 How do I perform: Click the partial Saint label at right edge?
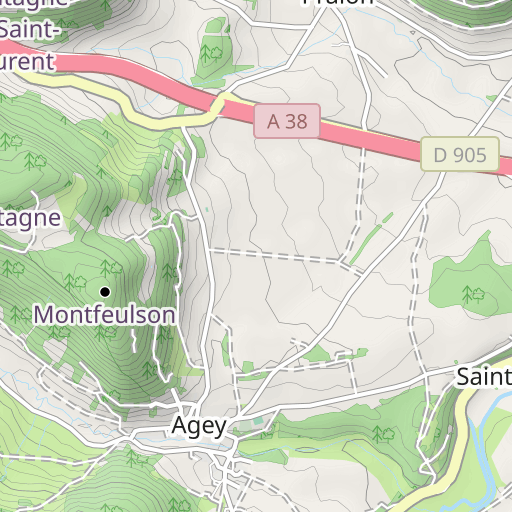pos(484,377)
